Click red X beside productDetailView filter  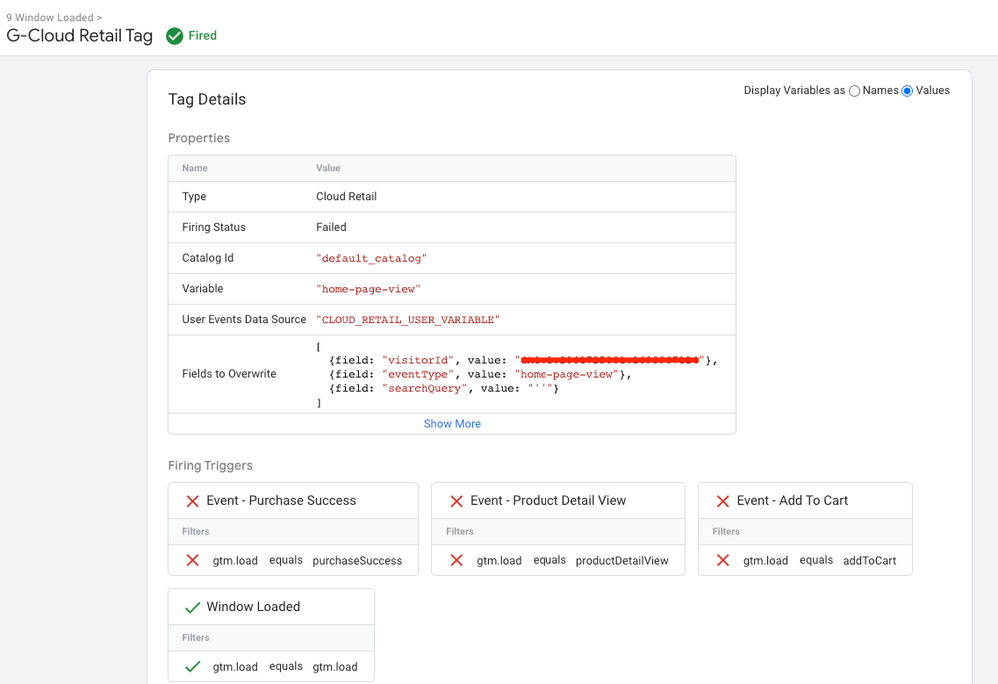click(x=456, y=561)
